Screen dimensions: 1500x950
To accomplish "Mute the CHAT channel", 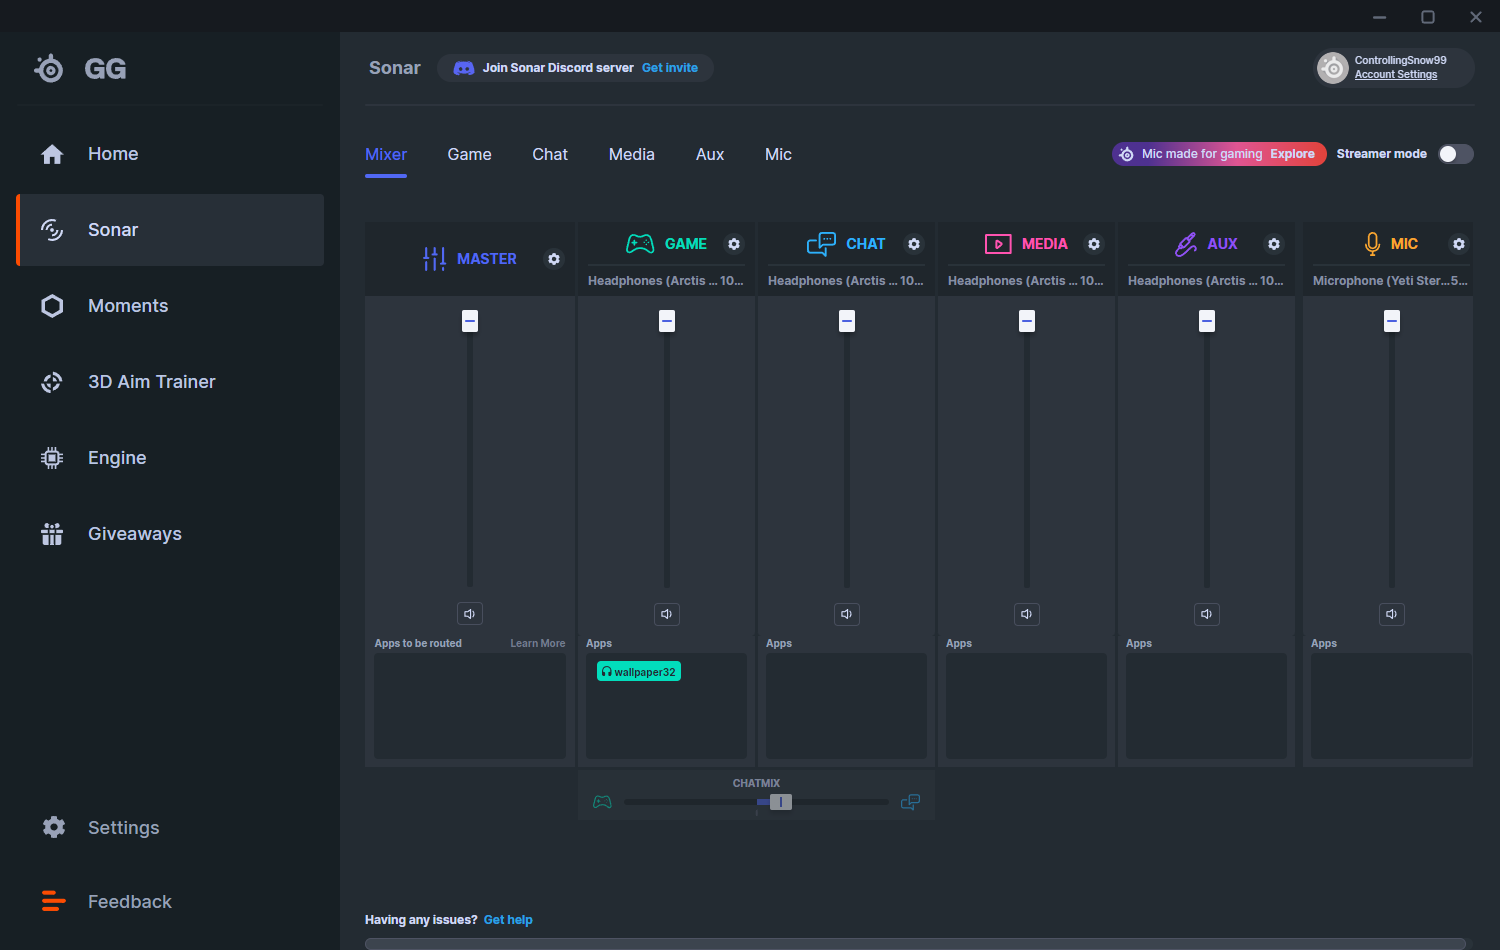I will [x=847, y=614].
